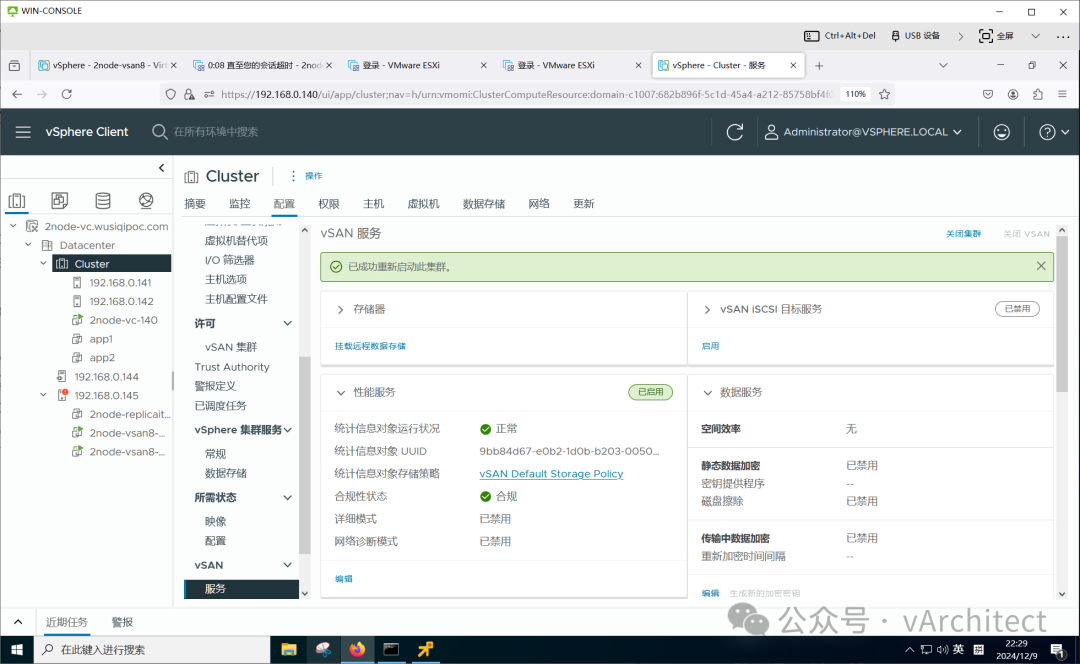Open Firefox from the taskbar
Screen dimensions: 1080x664
coord(357,650)
